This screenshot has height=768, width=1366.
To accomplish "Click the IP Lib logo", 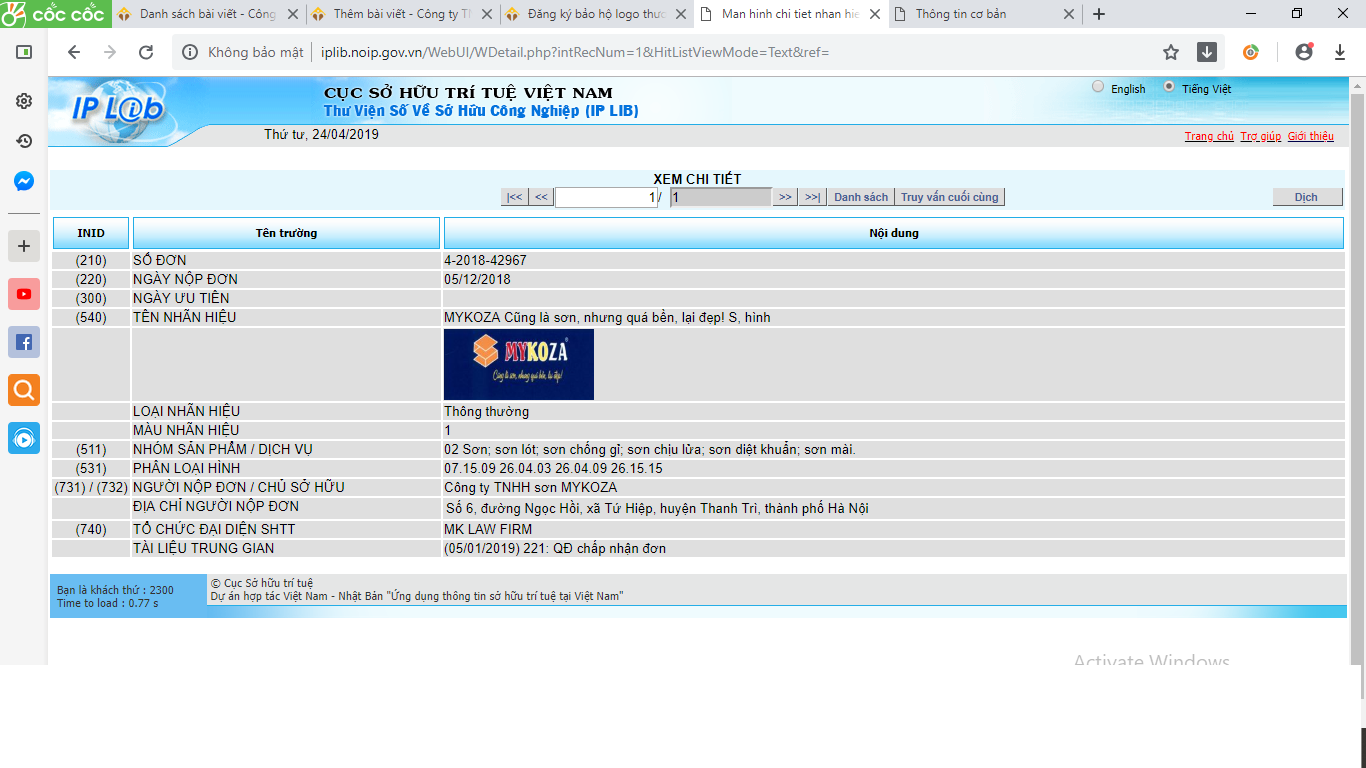I will coord(118,109).
